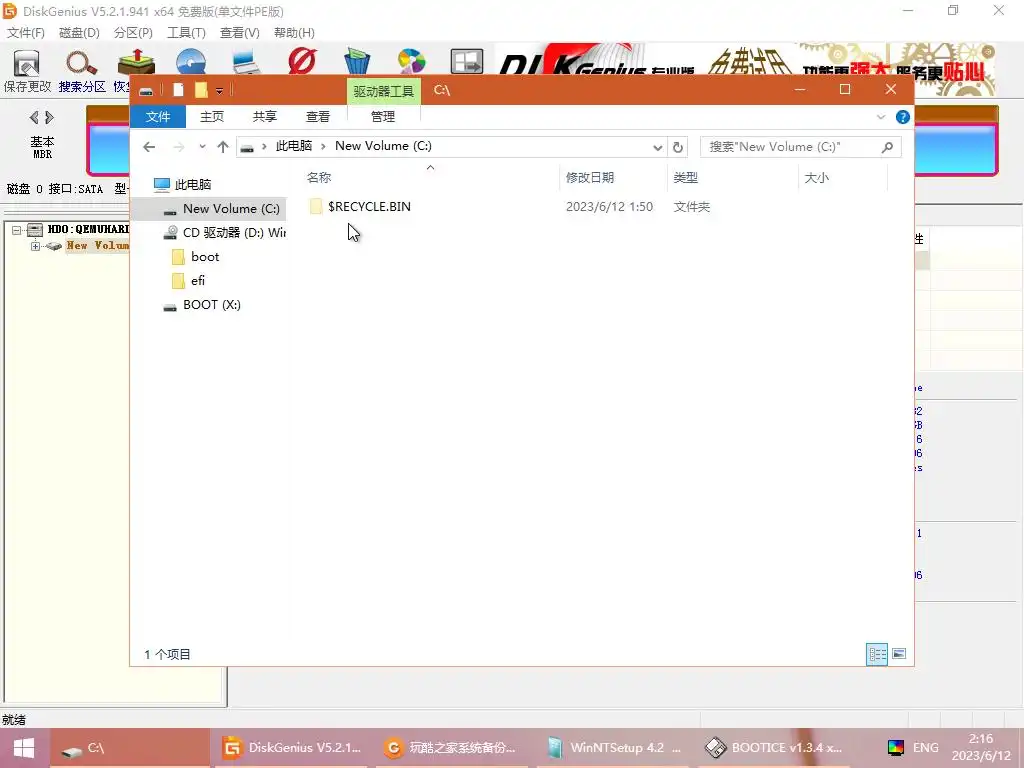Click the drive icon in Explorer title bar

click(x=146, y=90)
